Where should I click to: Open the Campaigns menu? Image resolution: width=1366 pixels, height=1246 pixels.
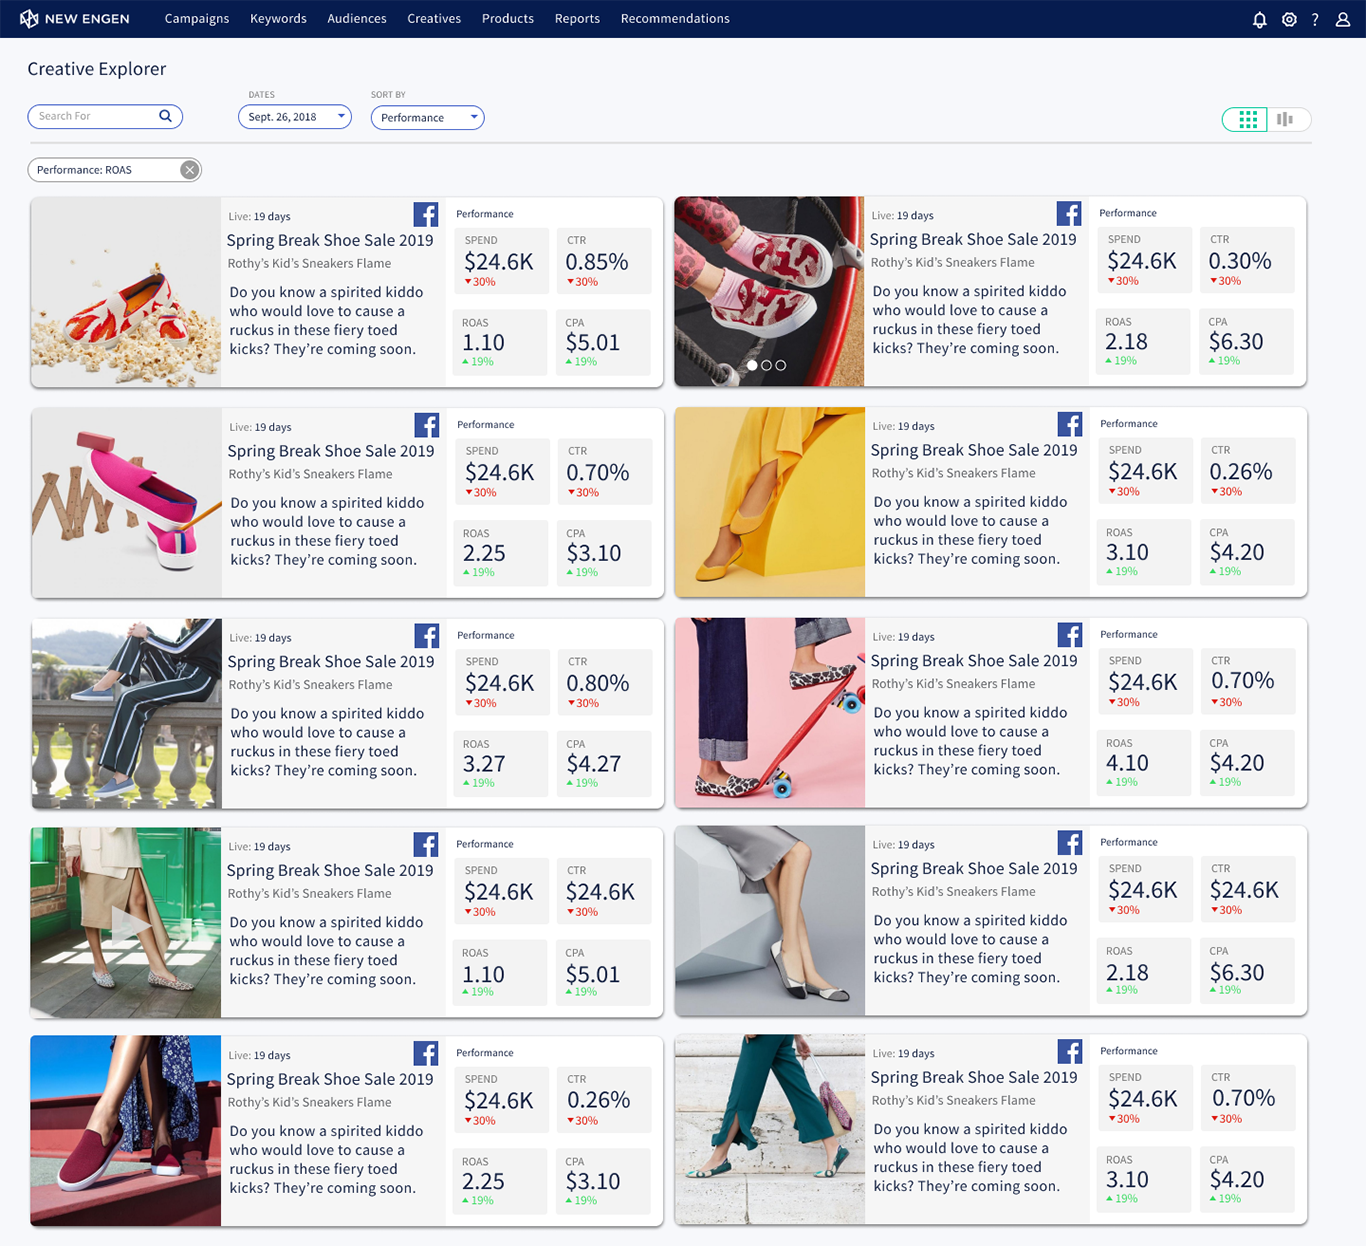coord(197,19)
